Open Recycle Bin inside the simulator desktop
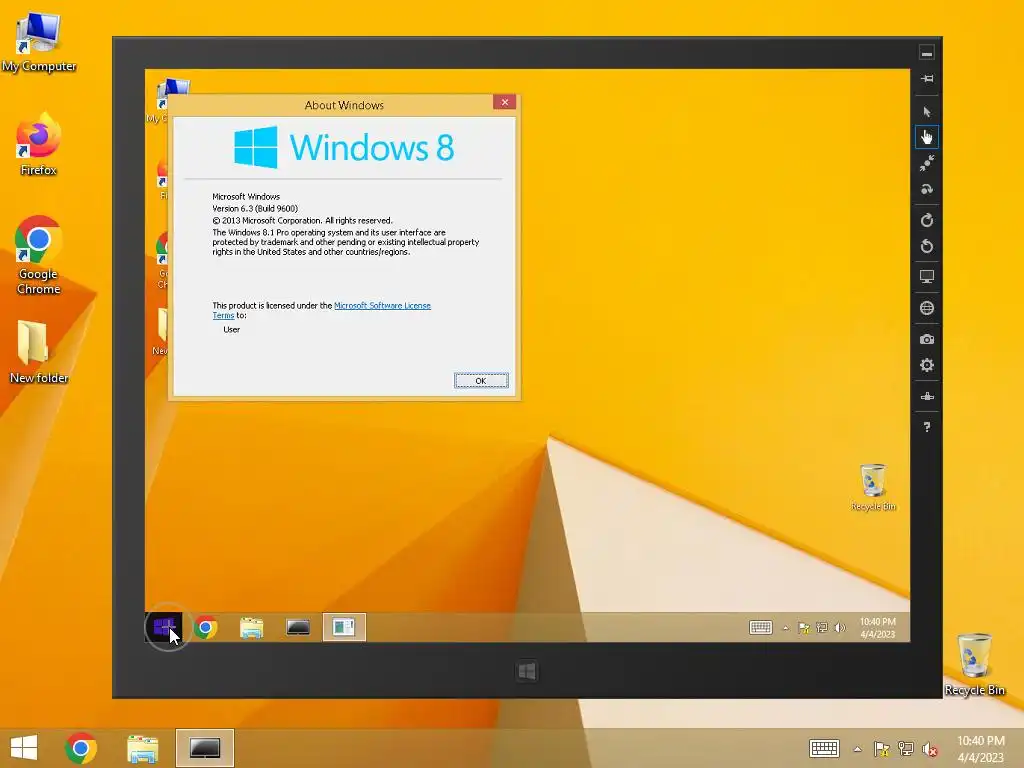The height and width of the screenshot is (768, 1024). (873, 487)
